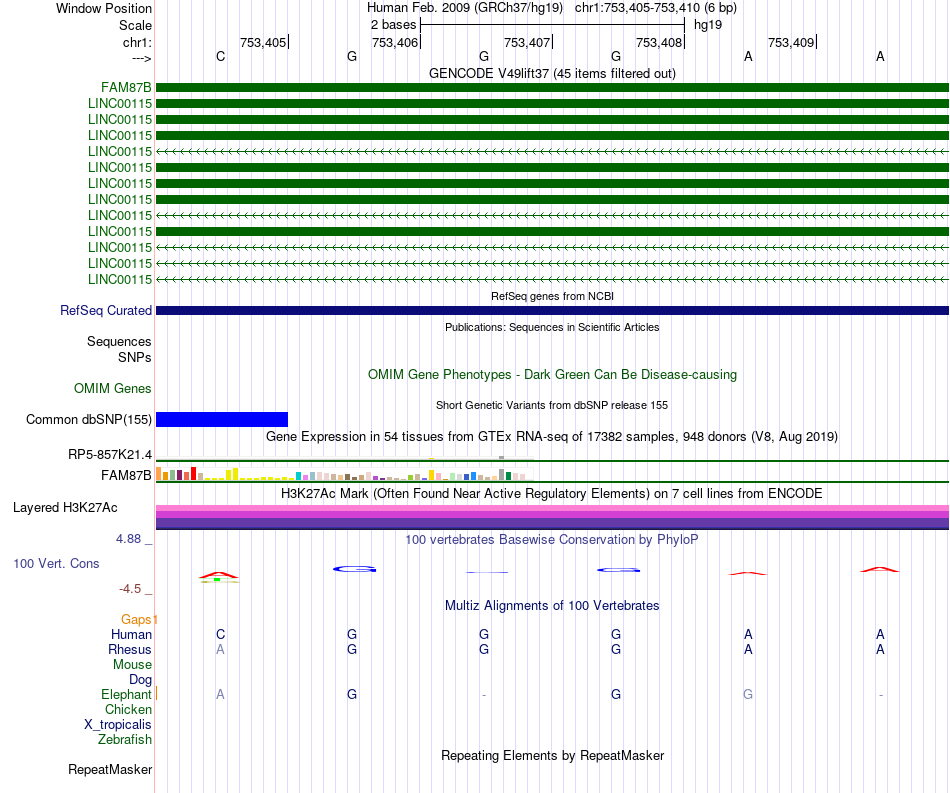Screen dimensions: 950x793
Task: Open Short Genetic Variants from dbSNP title
Action: pyautogui.click(x=552, y=405)
